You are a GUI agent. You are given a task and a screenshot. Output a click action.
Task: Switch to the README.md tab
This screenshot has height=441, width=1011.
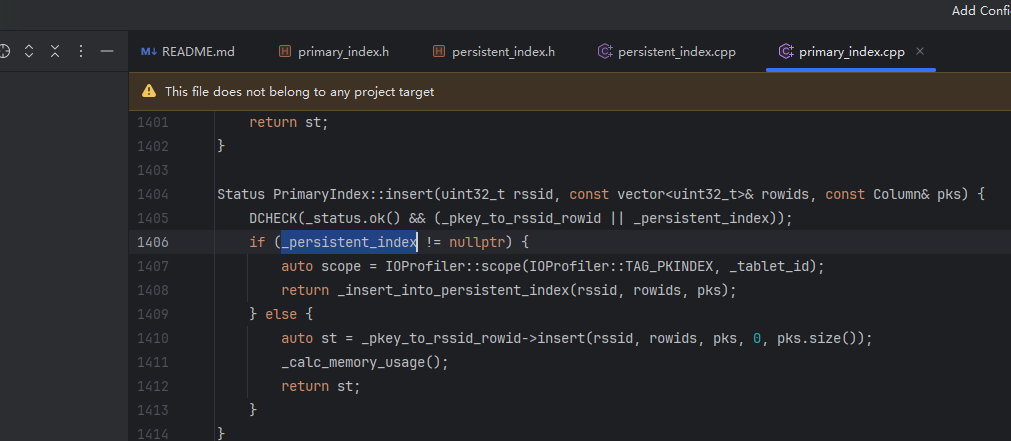pyautogui.click(x=198, y=51)
